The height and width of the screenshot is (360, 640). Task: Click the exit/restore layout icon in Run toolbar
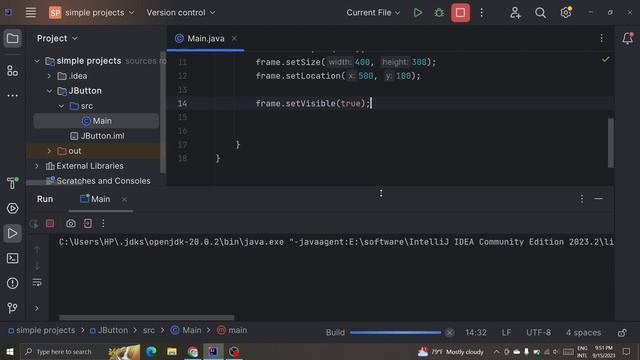pyautogui.click(x=87, y=224)
